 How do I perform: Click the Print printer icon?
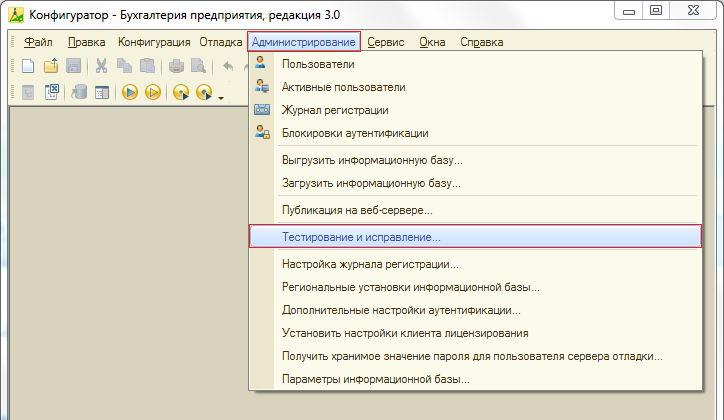coord(176,66)
